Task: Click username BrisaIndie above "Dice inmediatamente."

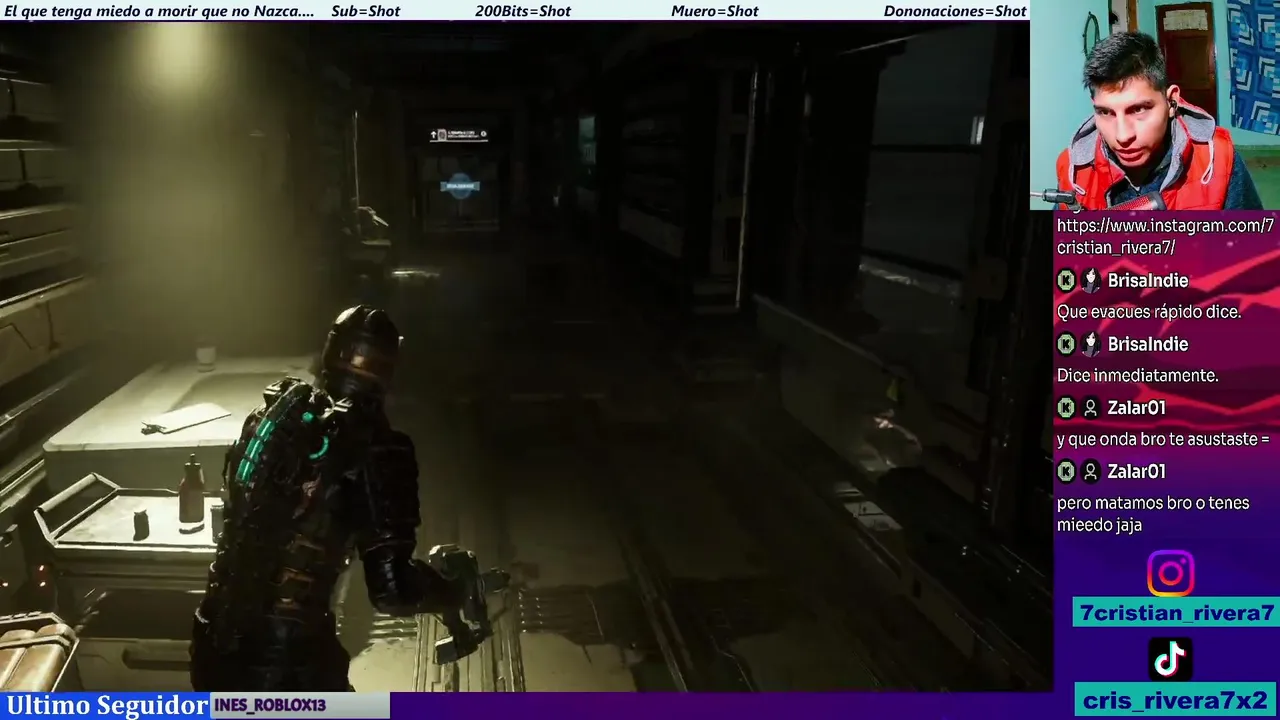Action: (1148, 345)
